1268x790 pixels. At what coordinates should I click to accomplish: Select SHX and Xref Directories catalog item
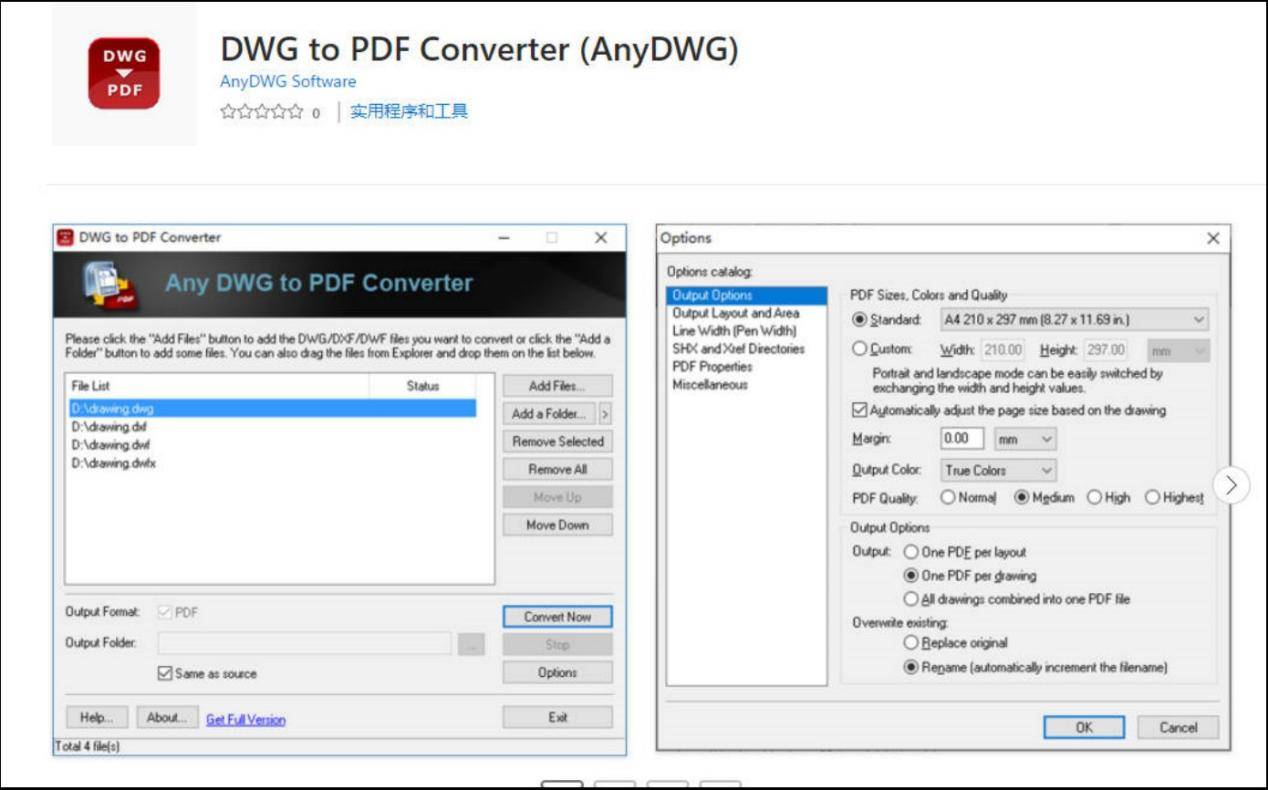[x=739, y=349]
